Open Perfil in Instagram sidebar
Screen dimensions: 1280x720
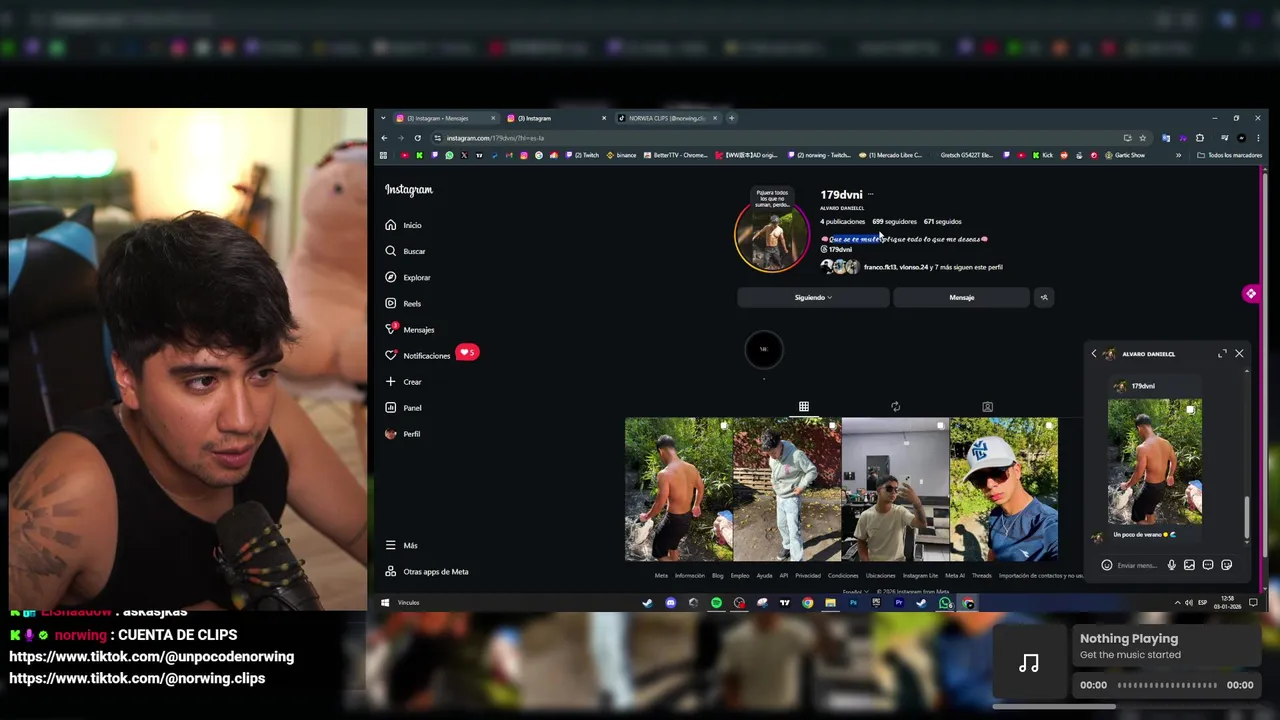pos(403,433)
